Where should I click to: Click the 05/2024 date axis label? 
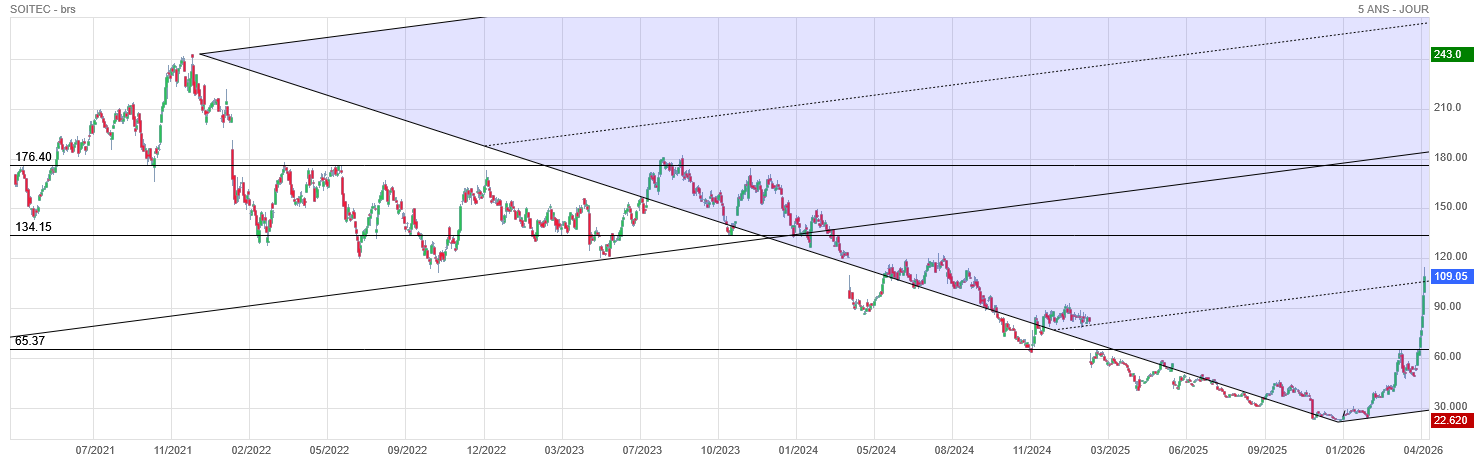[x=874, y=450]
